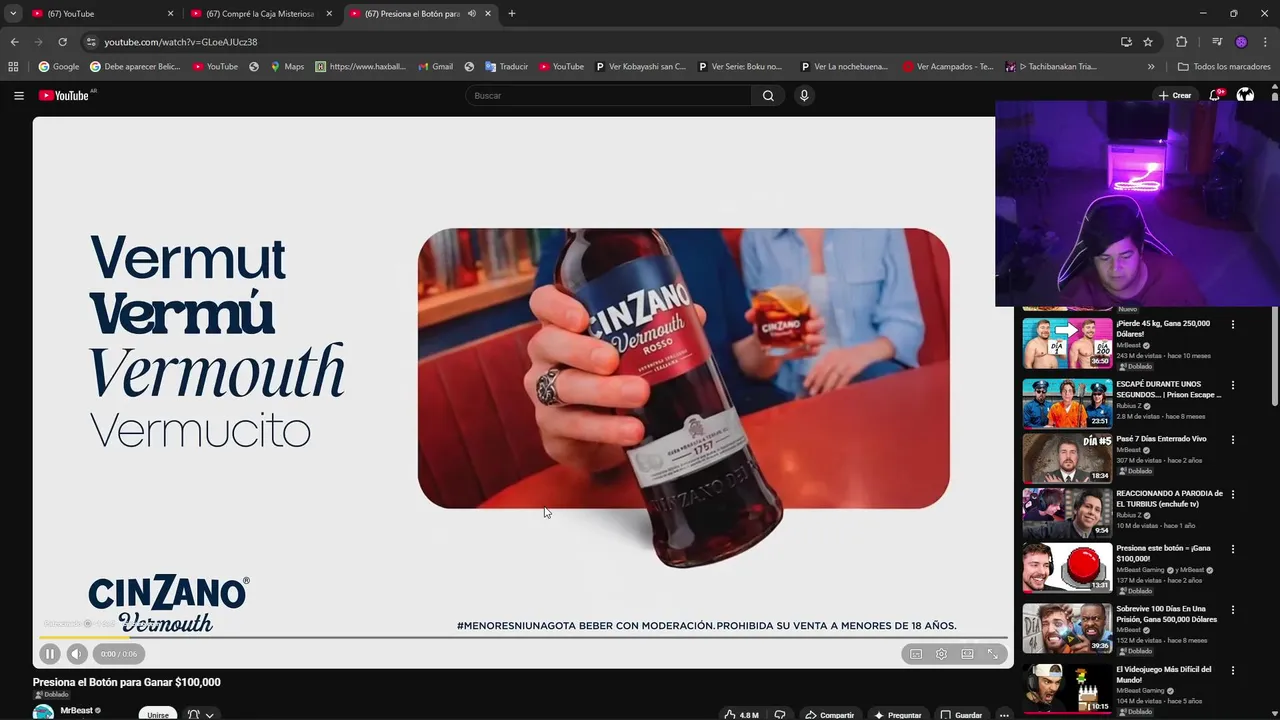This screenshot has width=1280, height=720.
Task: Open 'REACCIONANDO A PARODIA DE EL TURBIUS' title
Action: click(x=1169, y=498)
